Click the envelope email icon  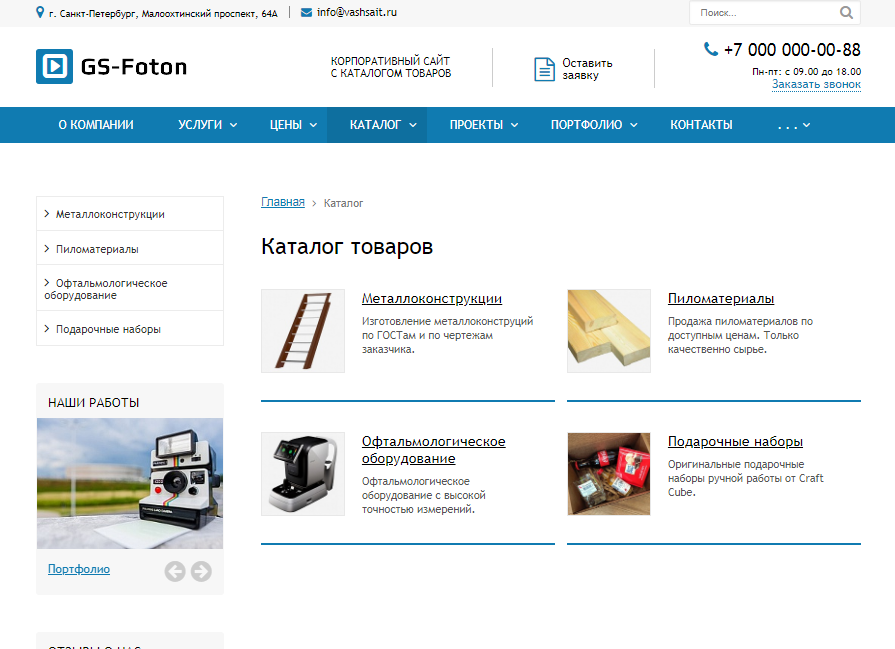point(306,12)
